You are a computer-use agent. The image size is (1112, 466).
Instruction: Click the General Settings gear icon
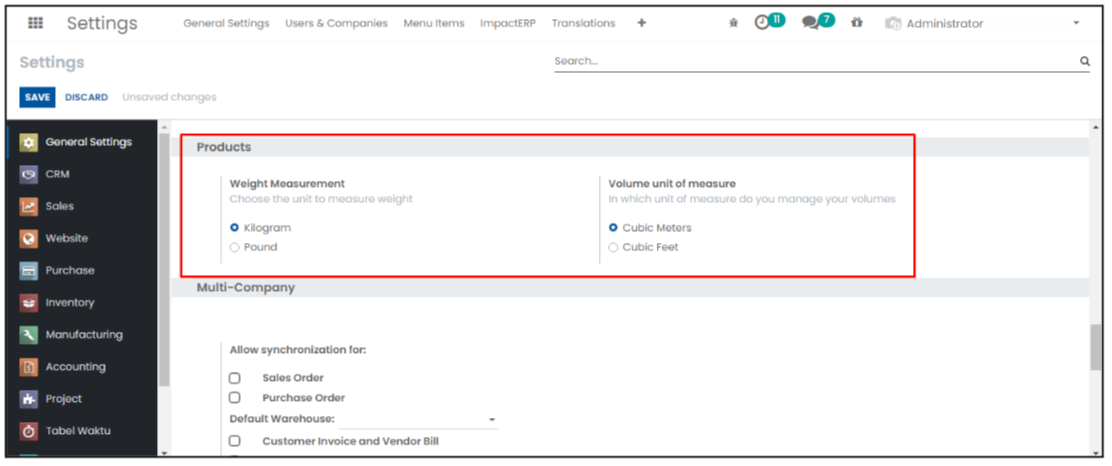pyautogui.click(x=28, y=142)
